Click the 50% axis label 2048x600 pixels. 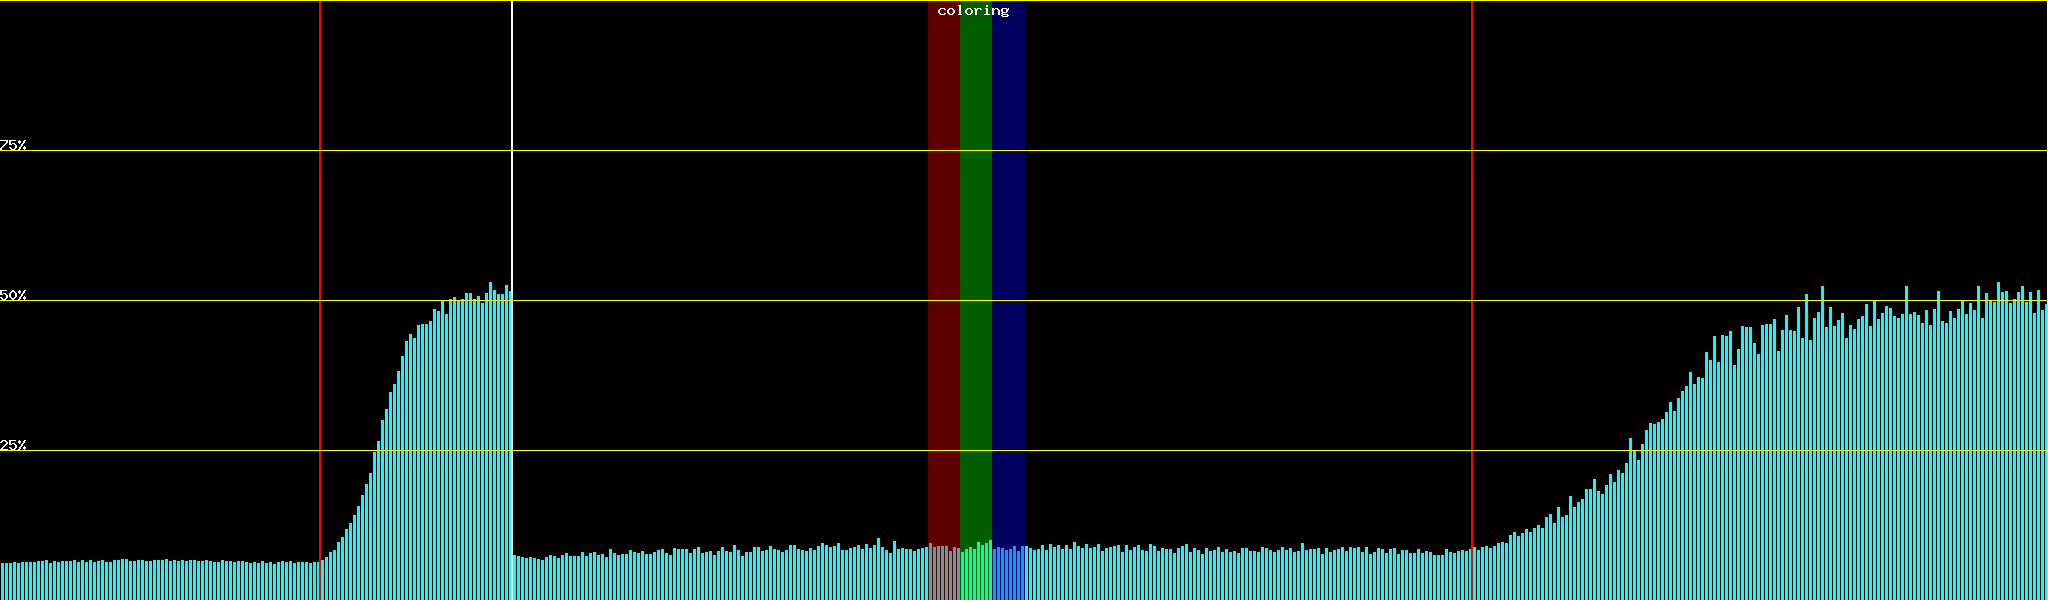(x=13, y=295)
